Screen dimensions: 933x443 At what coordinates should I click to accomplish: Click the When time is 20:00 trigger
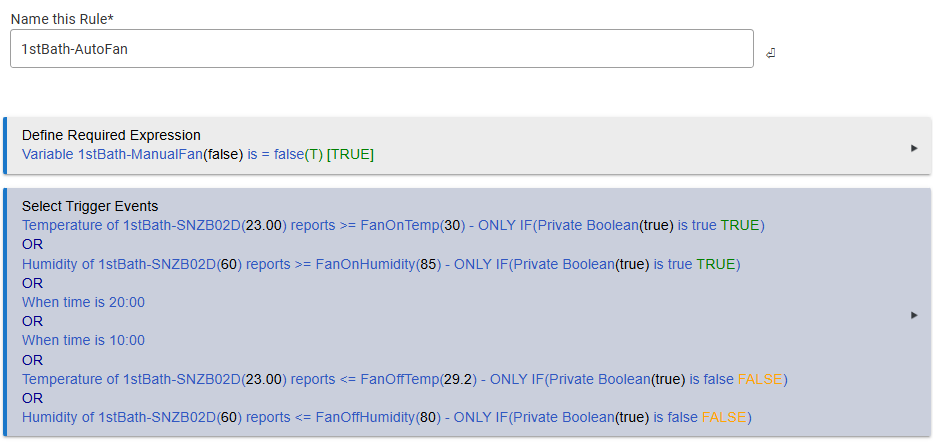click(x=83, y=302)
